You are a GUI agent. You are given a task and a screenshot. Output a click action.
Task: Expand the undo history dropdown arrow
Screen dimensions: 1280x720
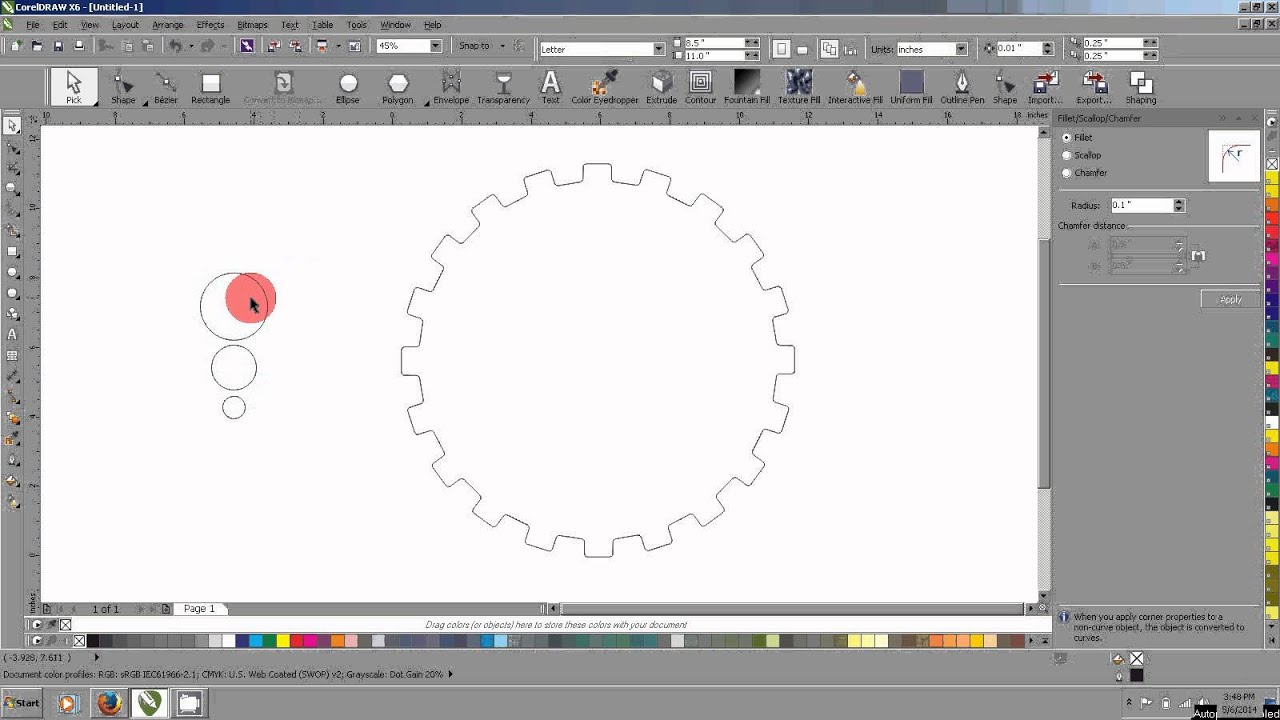click(190, 46)
